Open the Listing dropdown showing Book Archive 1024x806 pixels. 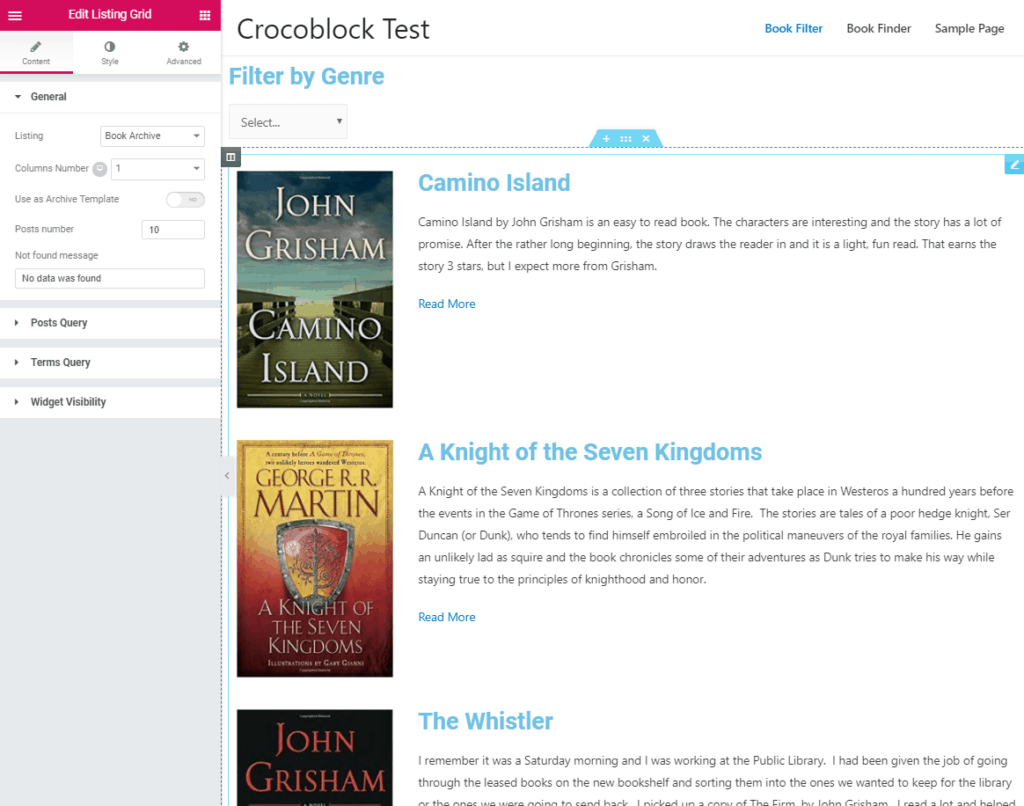point(152,135)
